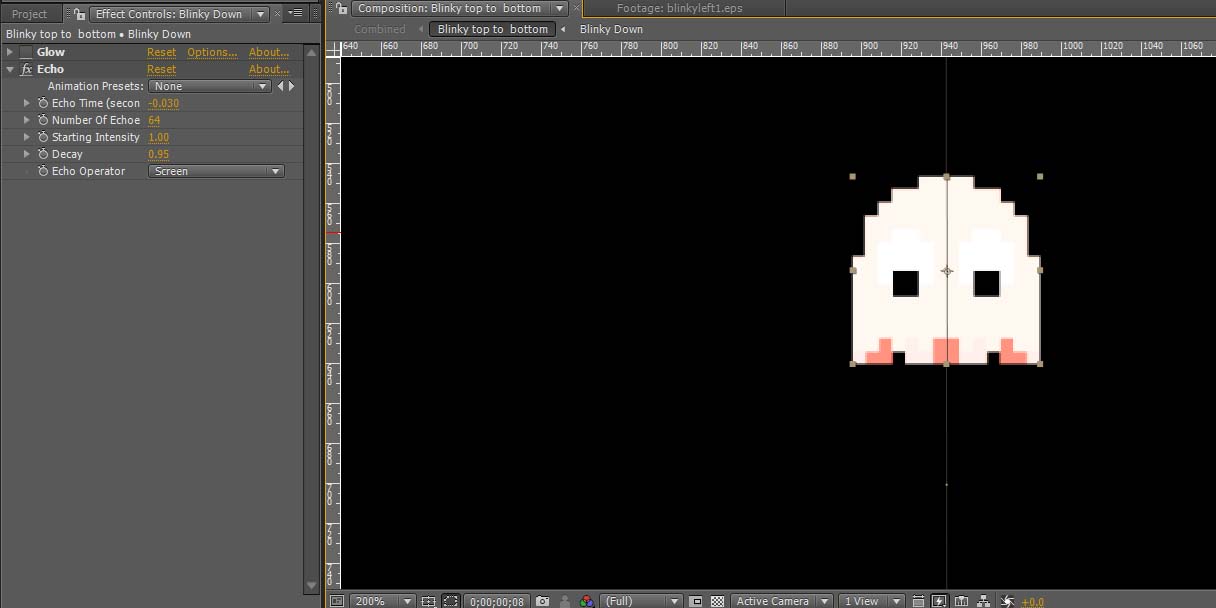The height and width of the screenshot is (608, 1216).
Task: Open the 1 View layout dropdown
Action: pos(871,601)
